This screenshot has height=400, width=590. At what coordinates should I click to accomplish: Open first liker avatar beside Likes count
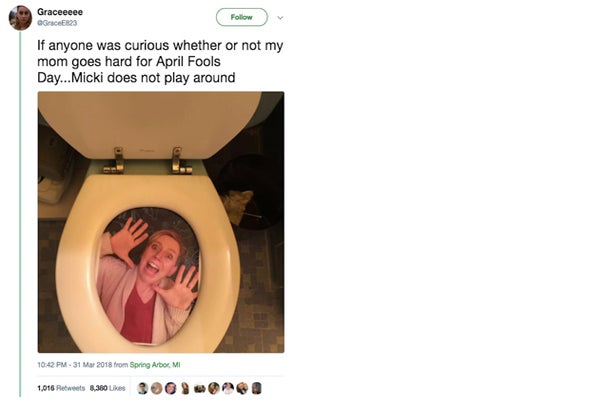pyautogui.click(x=142, y=388)
